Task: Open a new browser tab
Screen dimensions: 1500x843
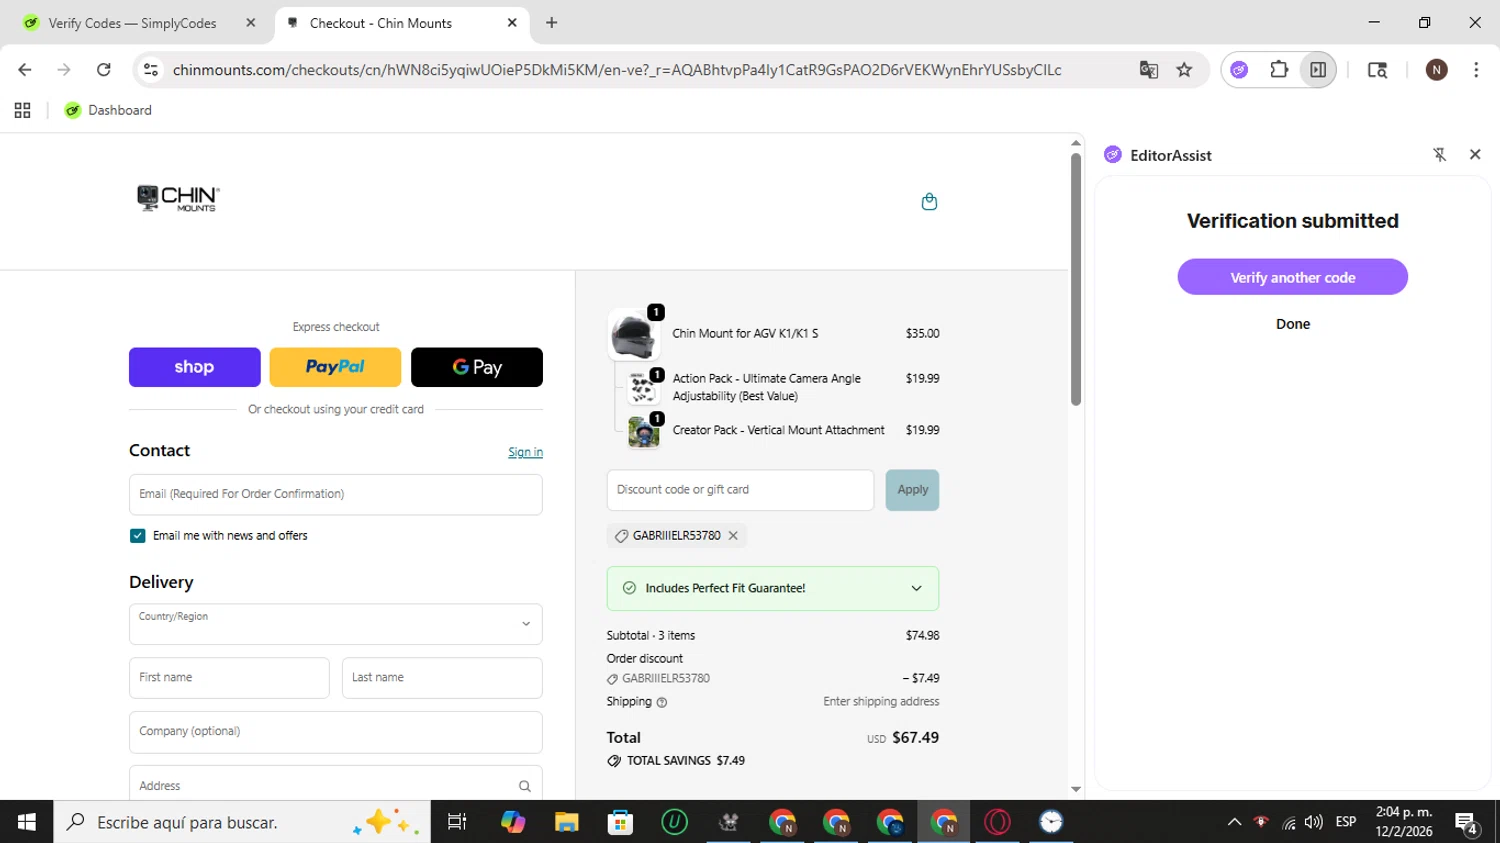Action: (552, 23)
